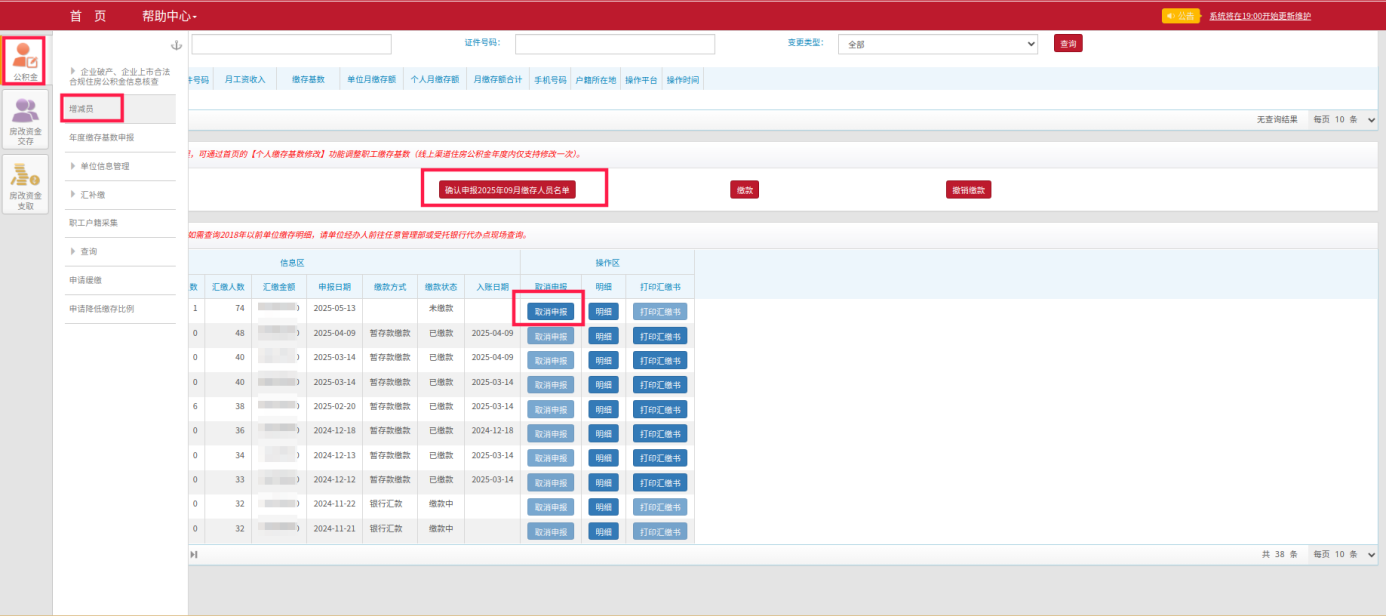Image resolution: width=1386 pixels, height=616 pixels.
Task: Jump to last page with the pager icon
Action: click(194, 554)
